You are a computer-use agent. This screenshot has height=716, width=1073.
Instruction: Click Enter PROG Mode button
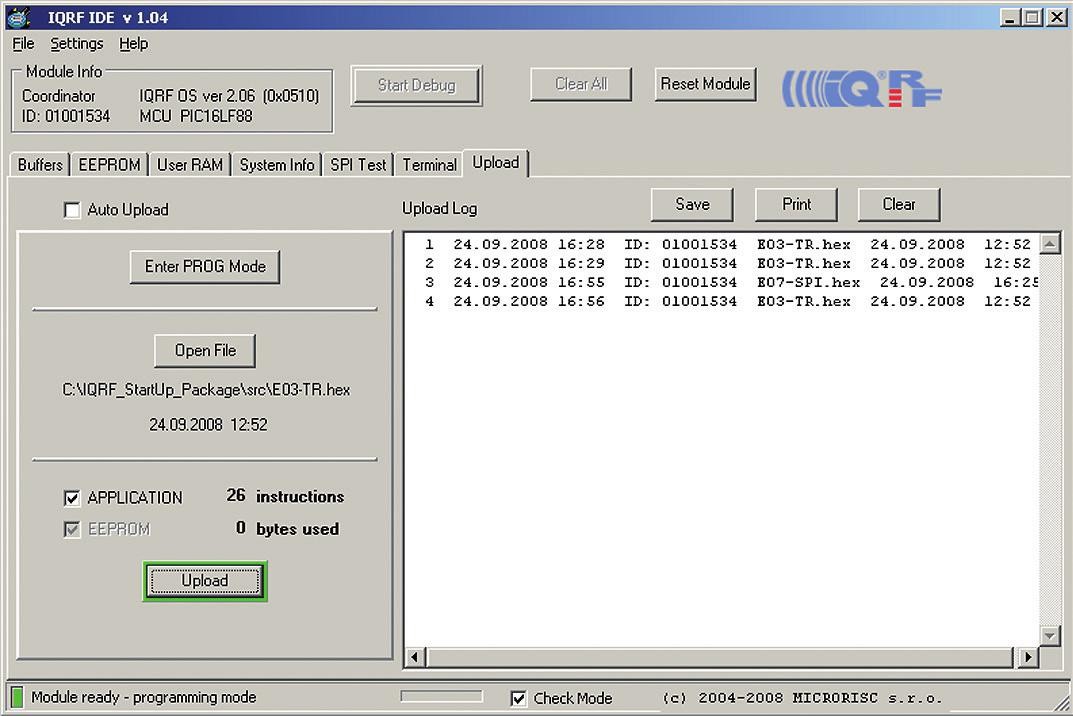205,266
